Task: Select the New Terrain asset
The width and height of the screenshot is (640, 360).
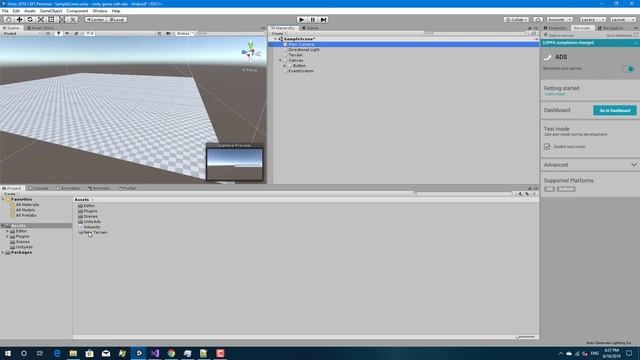Action: [95, 232]
